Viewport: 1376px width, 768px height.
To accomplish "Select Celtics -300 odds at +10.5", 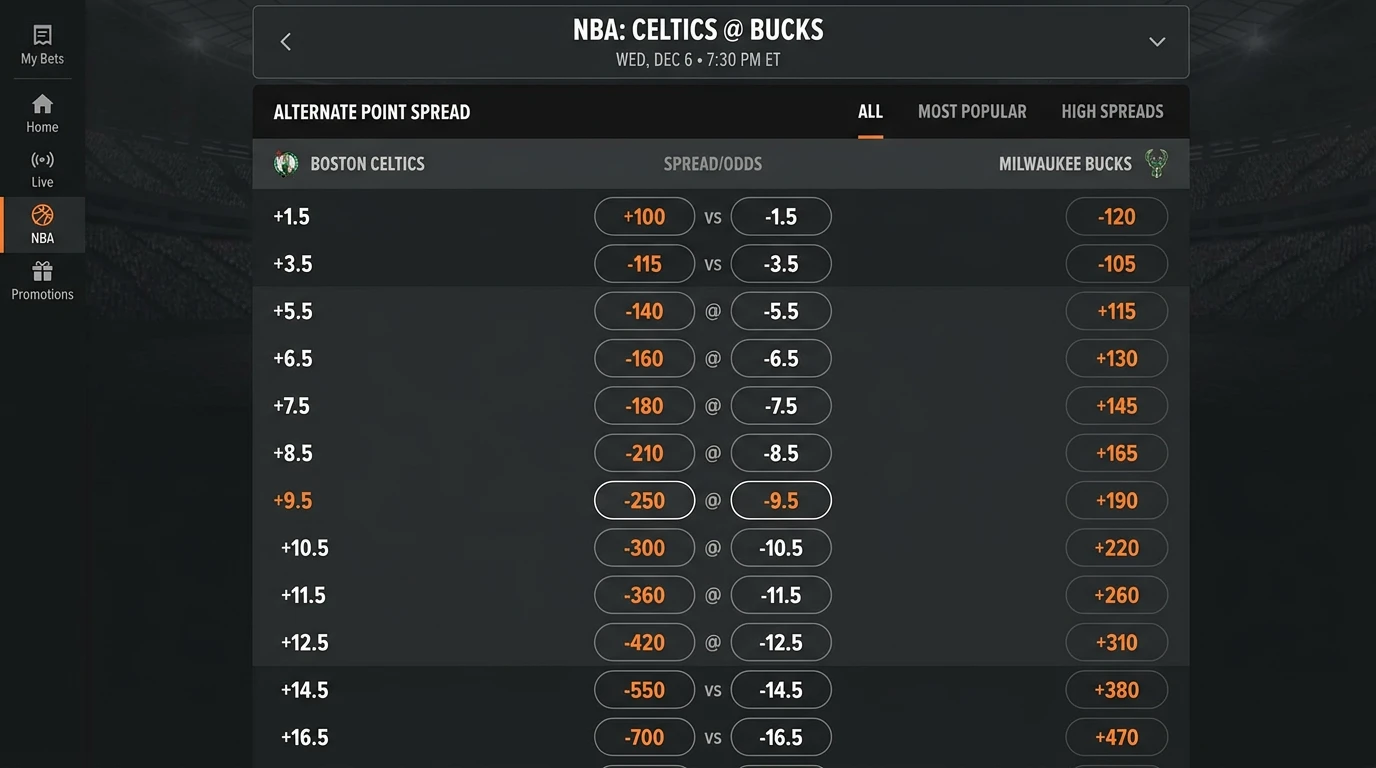I will pos(644,548).
